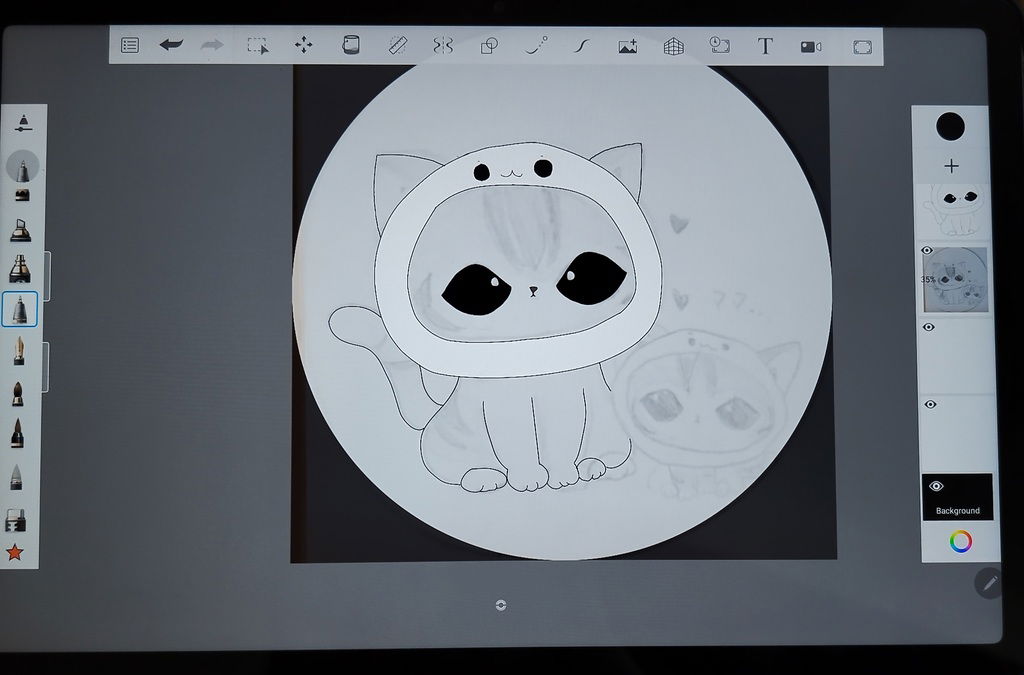This screenshot has width=1024, height=675.
Task: Open the Perspective Guides tool
Action: coord(674,46)
